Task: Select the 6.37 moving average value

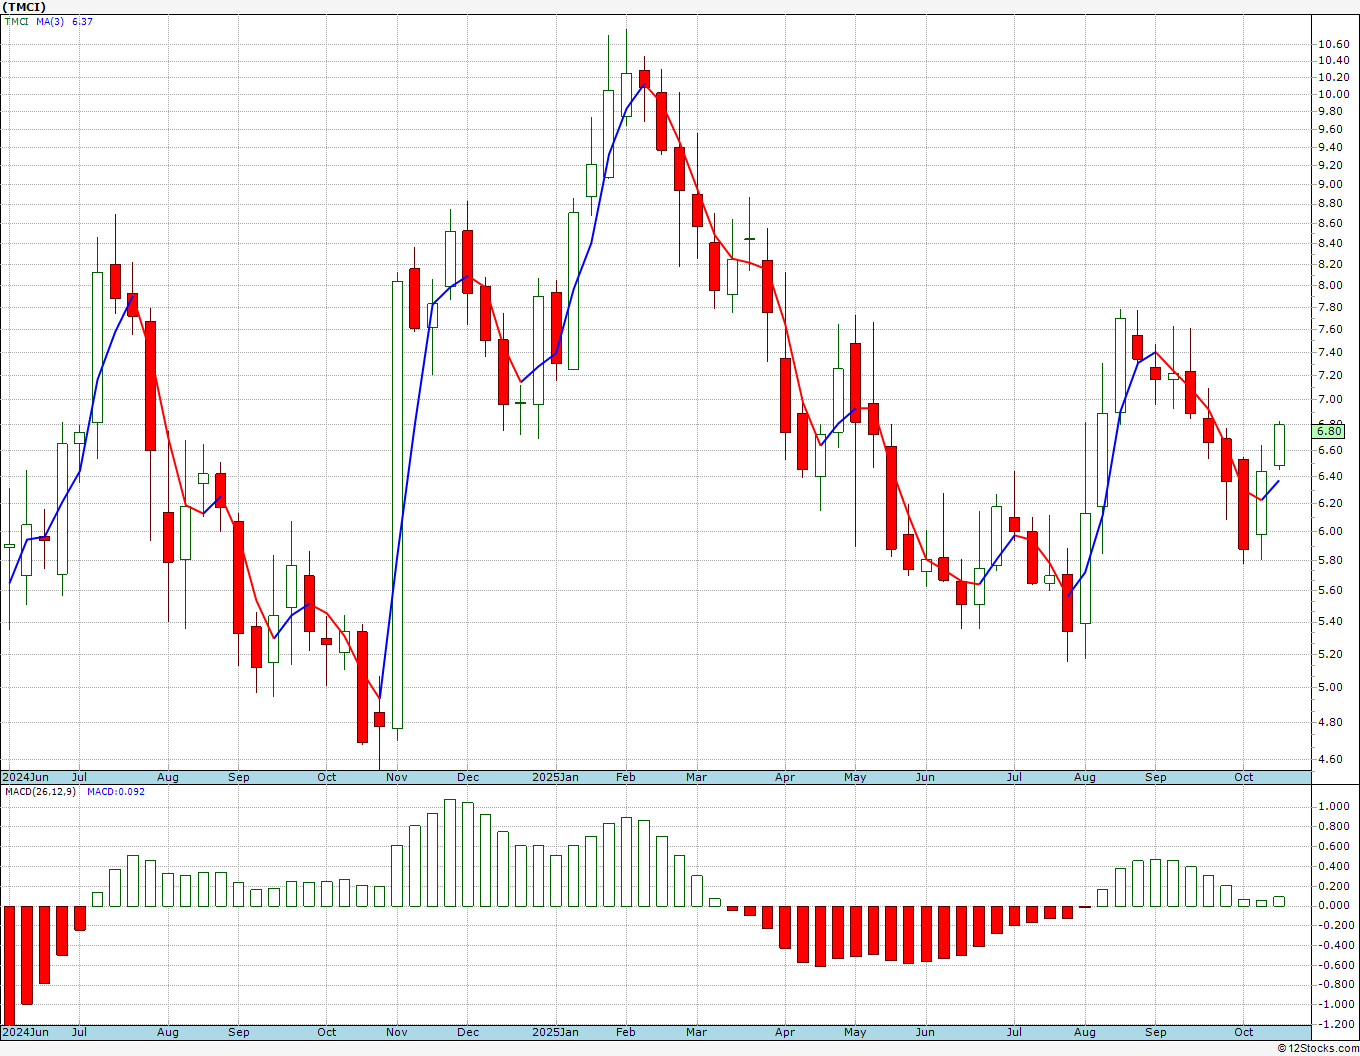Action: [x=82, y=22]
